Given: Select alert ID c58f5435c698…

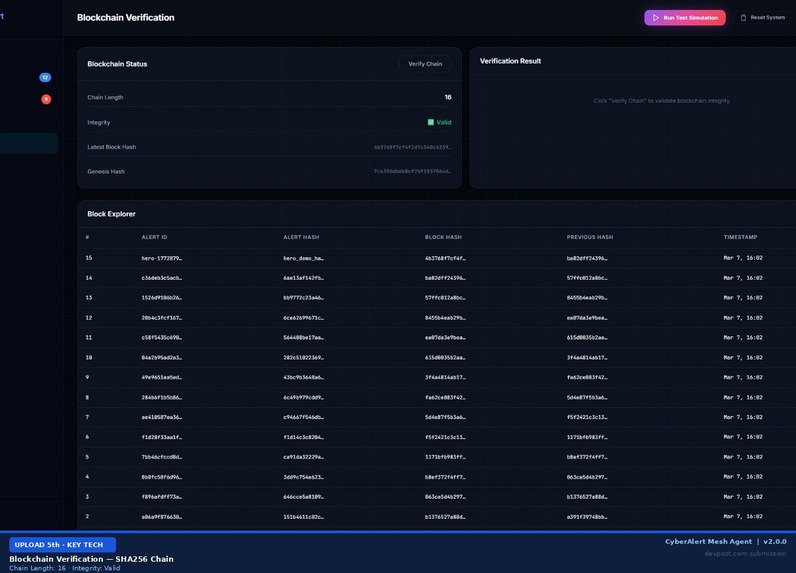Looking at the screenshot, I should click(161, 338).
